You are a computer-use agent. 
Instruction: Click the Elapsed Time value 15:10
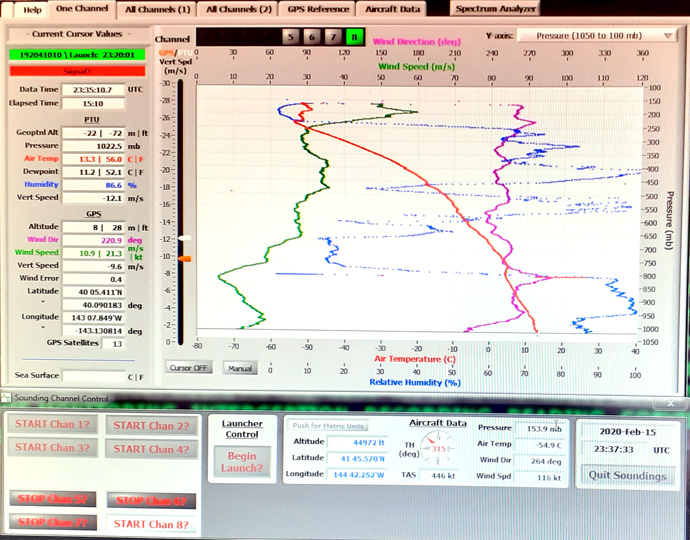pos(93,103)
